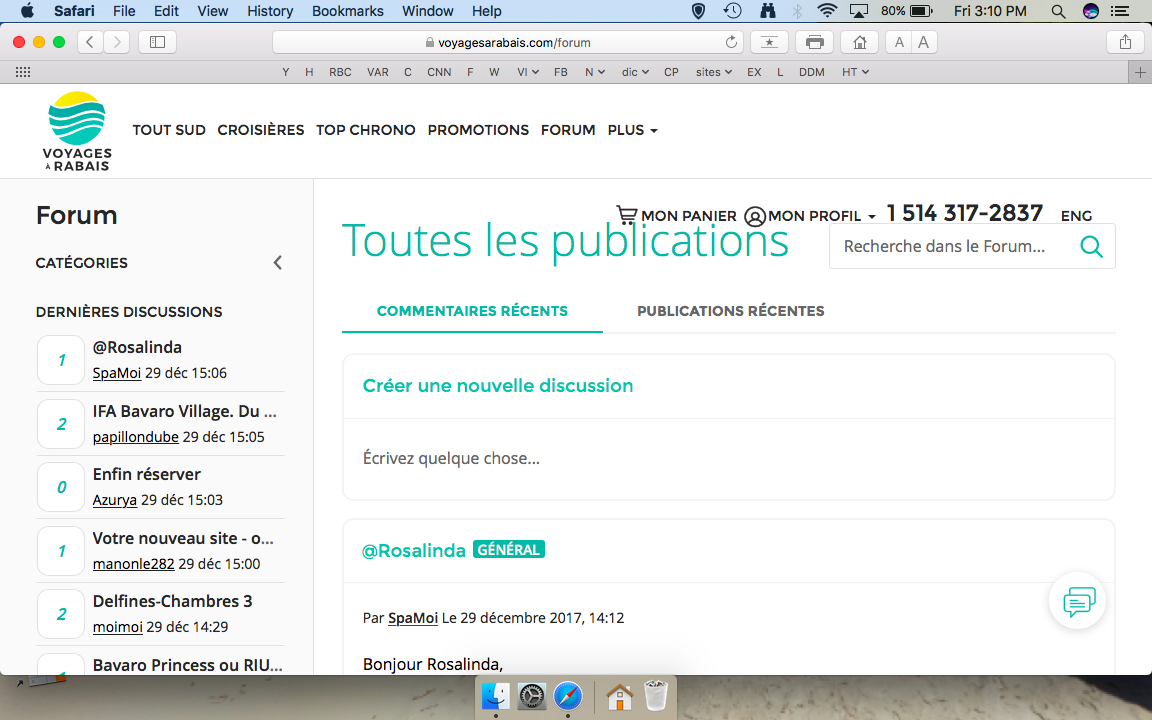
Task: Click the shopping cart icon for Mon Panier
Action: click(627, 215)
